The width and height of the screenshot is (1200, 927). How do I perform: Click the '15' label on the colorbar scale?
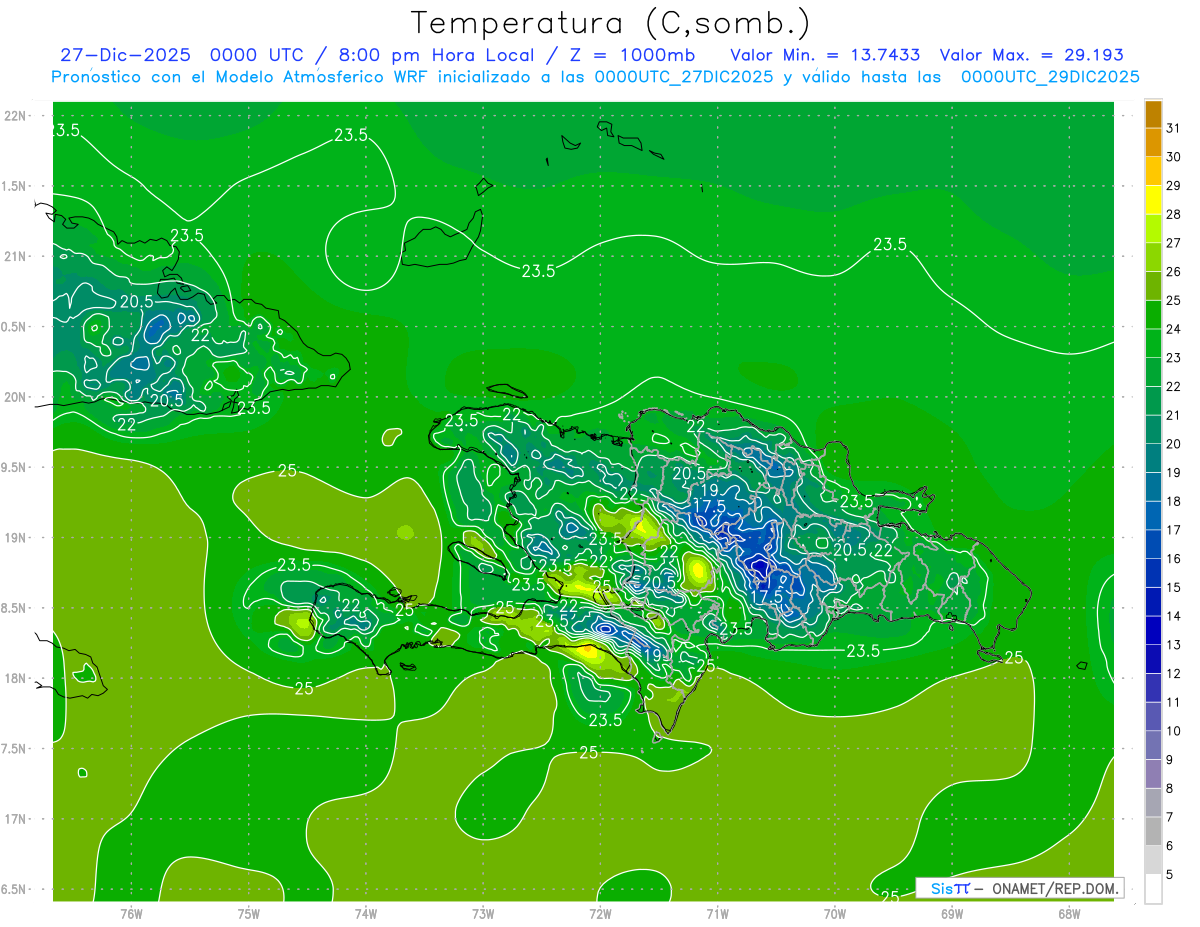1174,588
